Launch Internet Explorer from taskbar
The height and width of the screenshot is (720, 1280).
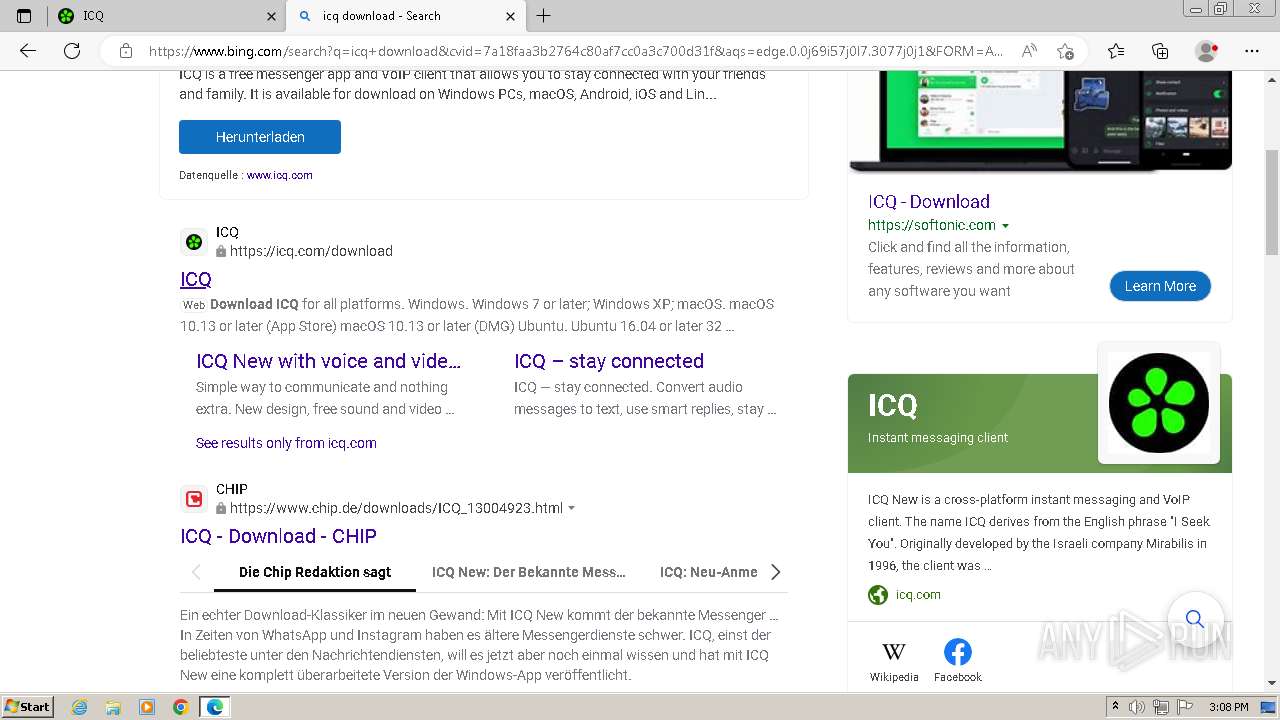click(x=79, y=707)
